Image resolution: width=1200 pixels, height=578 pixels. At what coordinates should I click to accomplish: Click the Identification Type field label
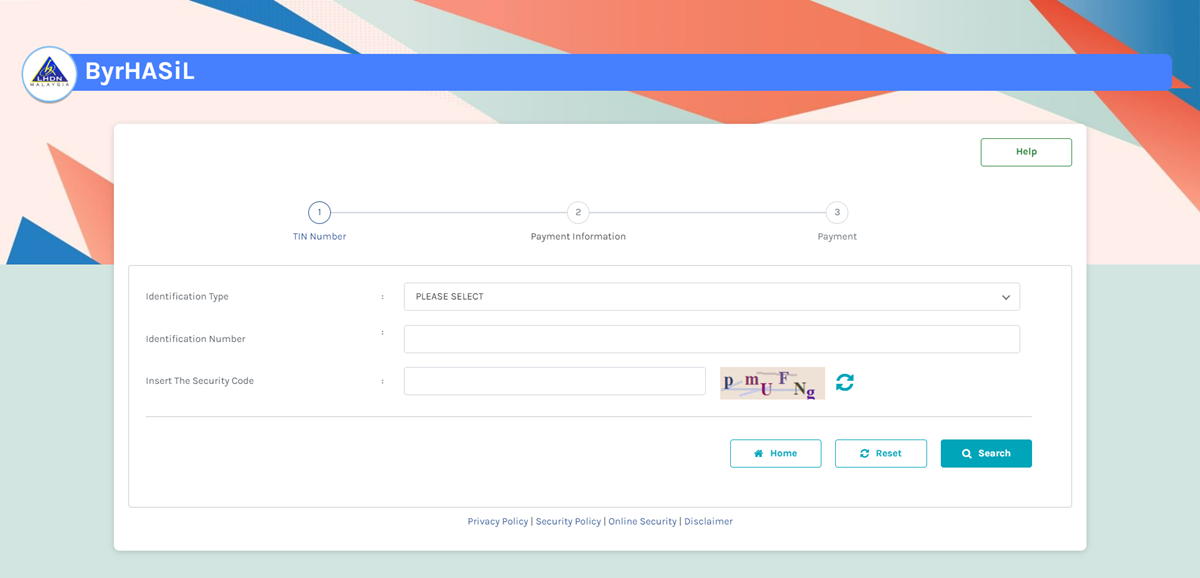187,297
